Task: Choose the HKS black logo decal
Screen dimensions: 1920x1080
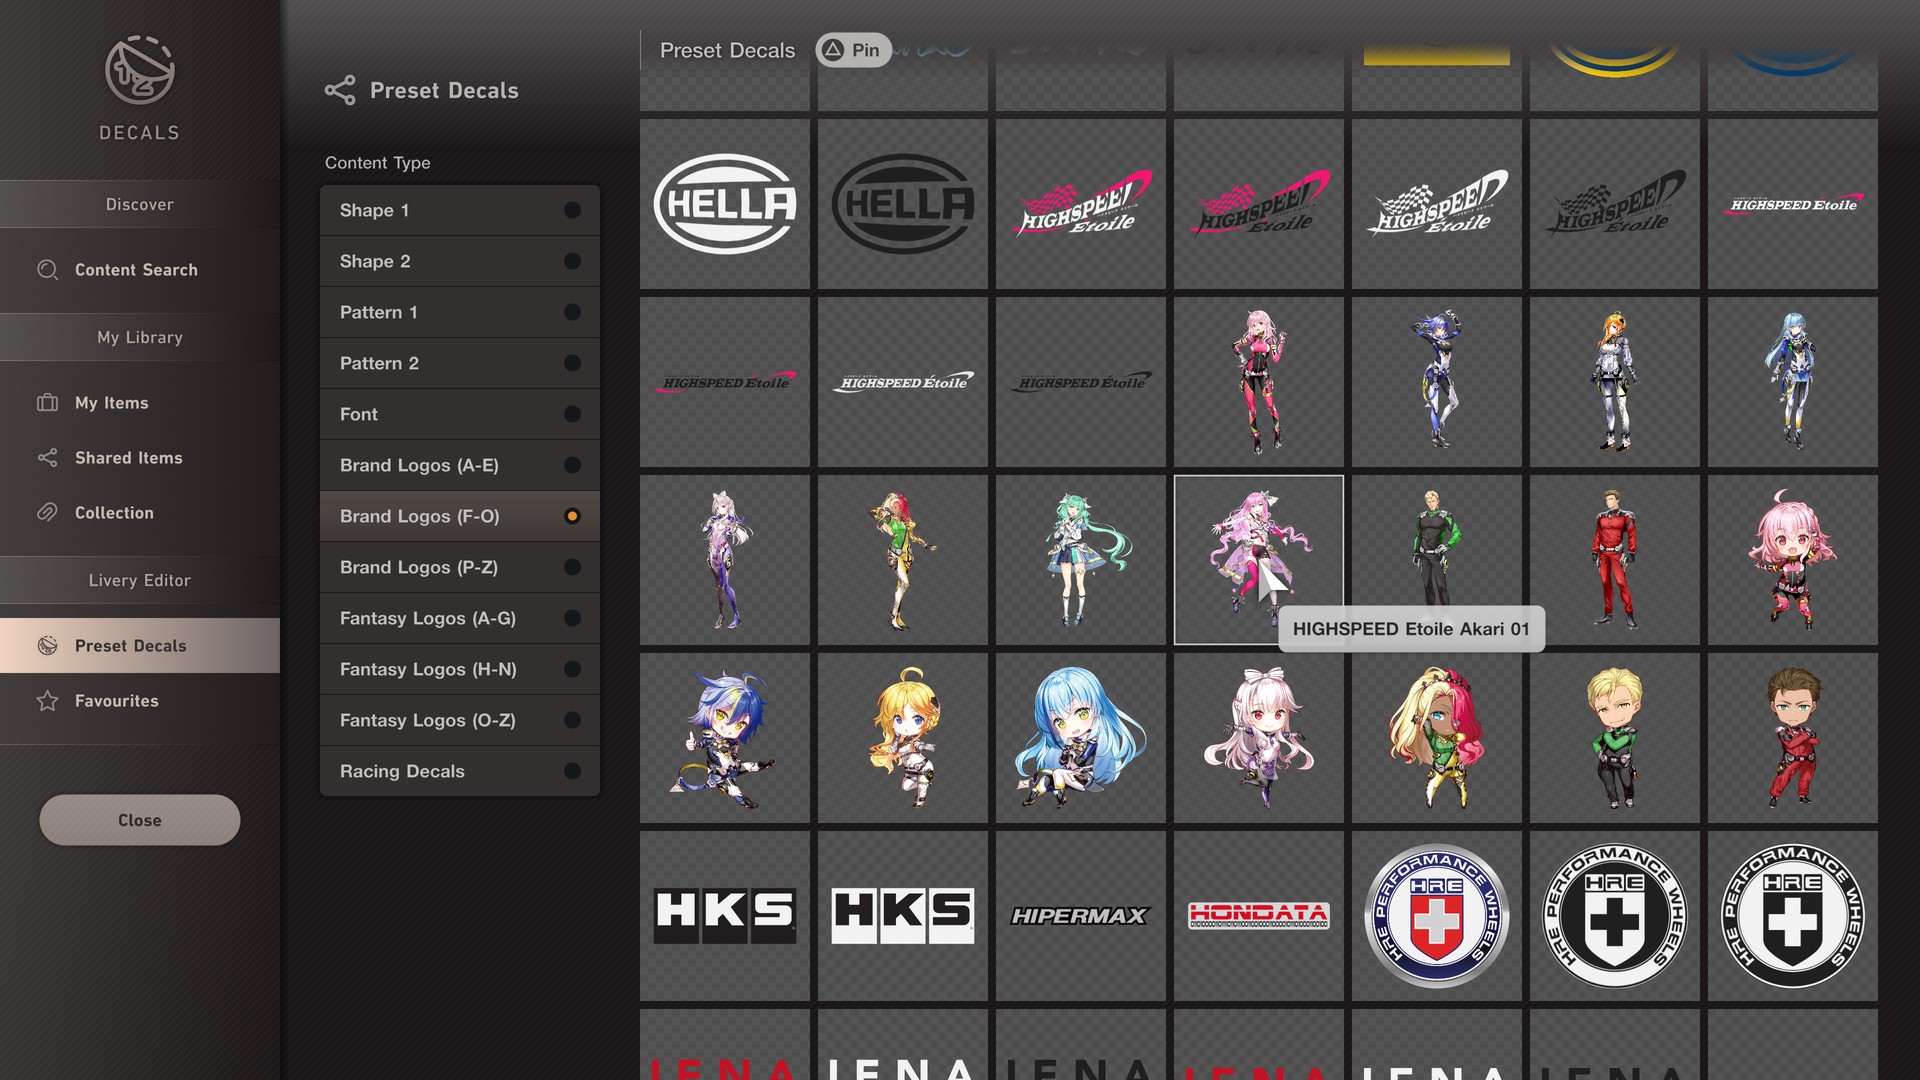Action: pyautogui.click(x=724, y=915)
